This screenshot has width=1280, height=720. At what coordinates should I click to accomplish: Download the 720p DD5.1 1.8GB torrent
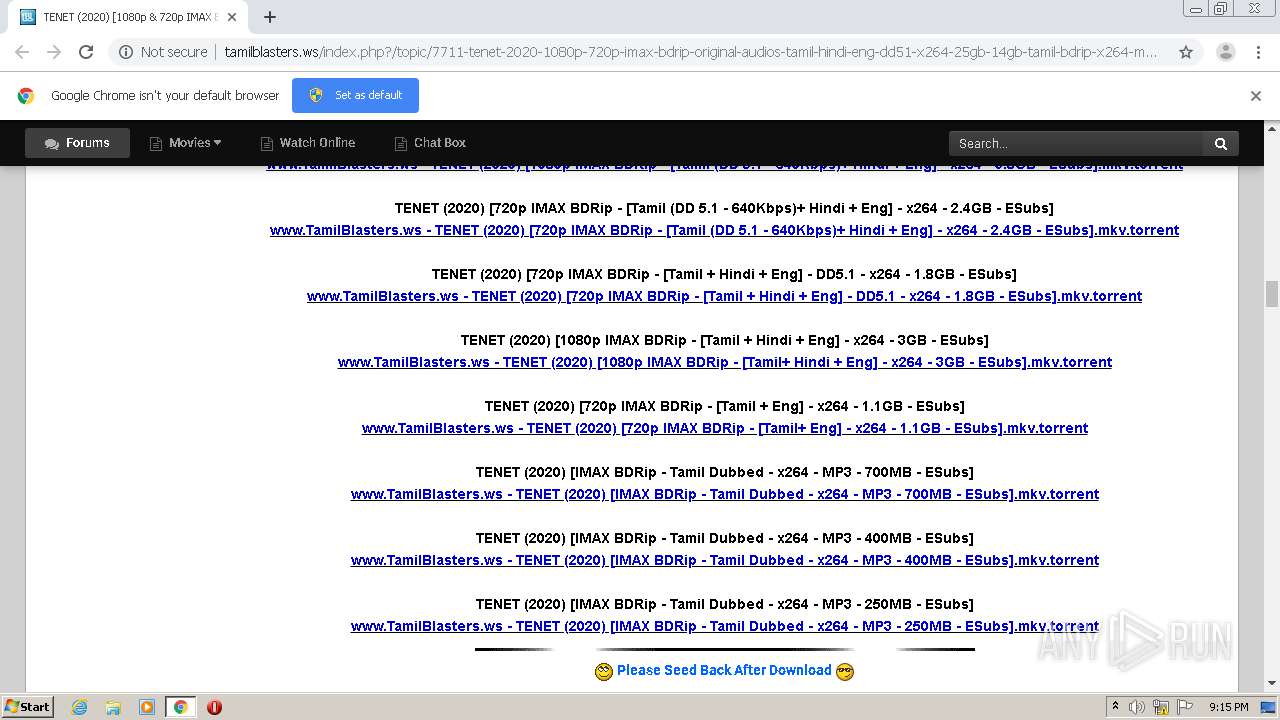pyautogui.click(x=724, y=296)
